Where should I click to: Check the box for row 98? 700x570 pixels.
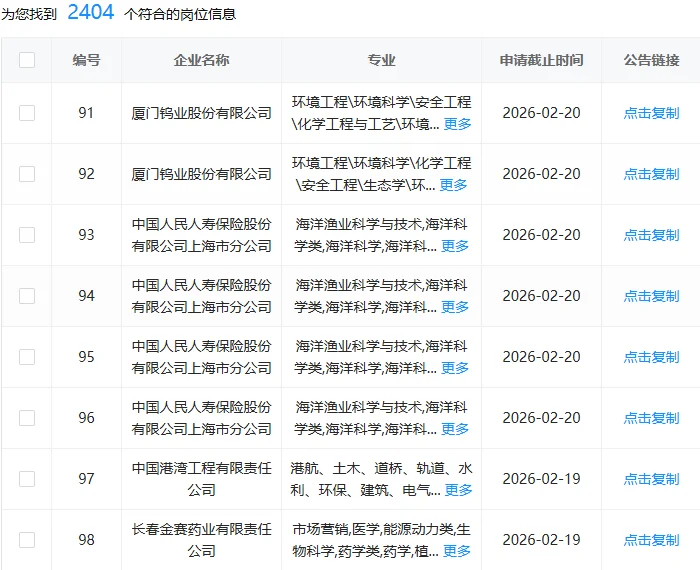pyautogui.click(x=27, y=540)
